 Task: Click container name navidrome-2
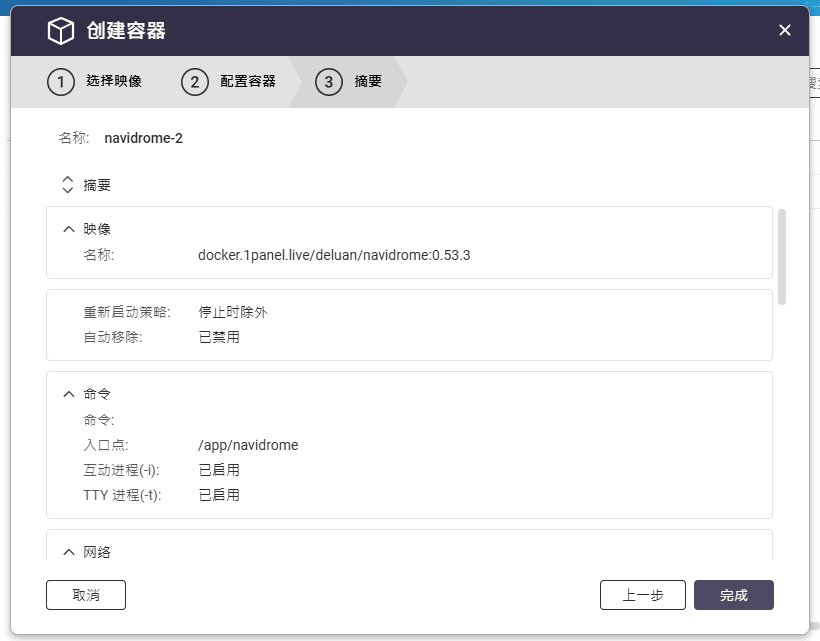pyautogui.click(x=143, y=138)
